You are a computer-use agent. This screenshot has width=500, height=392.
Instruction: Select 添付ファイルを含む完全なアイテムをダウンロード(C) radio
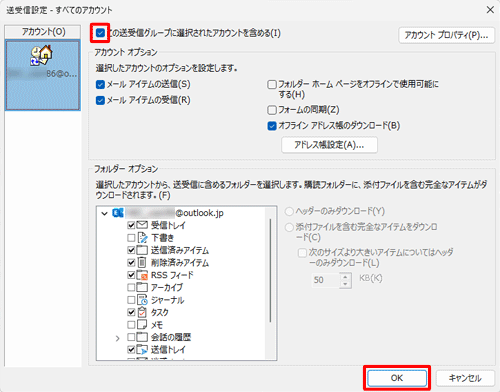[x=289, y=227]
